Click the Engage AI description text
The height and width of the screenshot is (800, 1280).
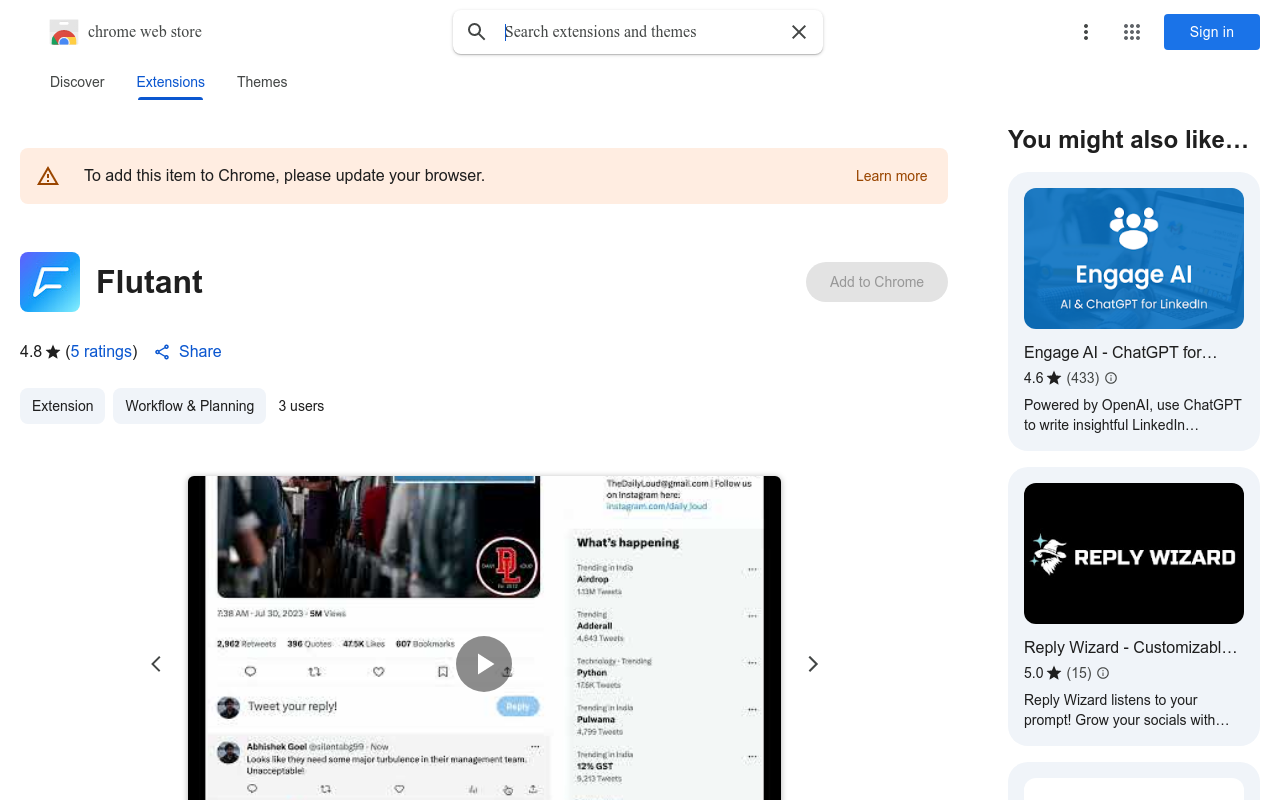[x=1133, y=415]
